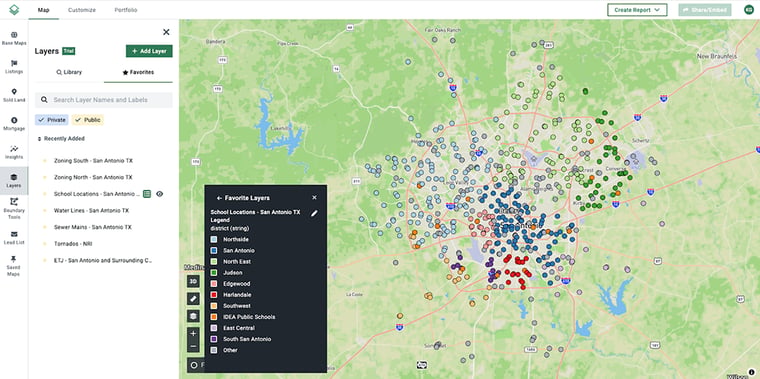Click the Judson legend swatch
760x379 pixels.
tap(214, 273)
